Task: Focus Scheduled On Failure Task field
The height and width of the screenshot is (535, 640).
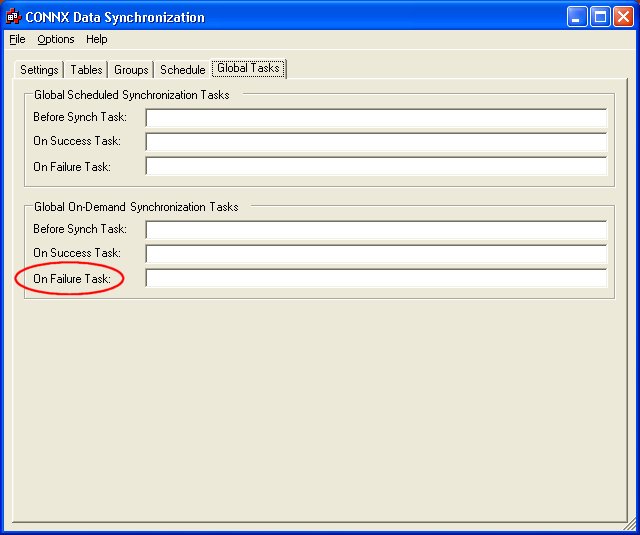Action: [376, 166]
